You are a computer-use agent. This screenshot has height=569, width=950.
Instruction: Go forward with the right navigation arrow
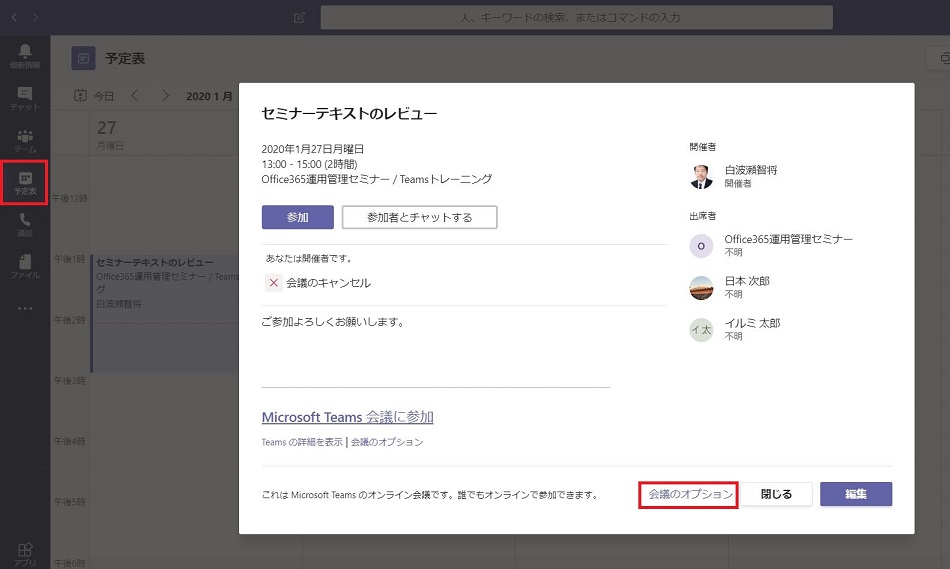tap(36, 18)
